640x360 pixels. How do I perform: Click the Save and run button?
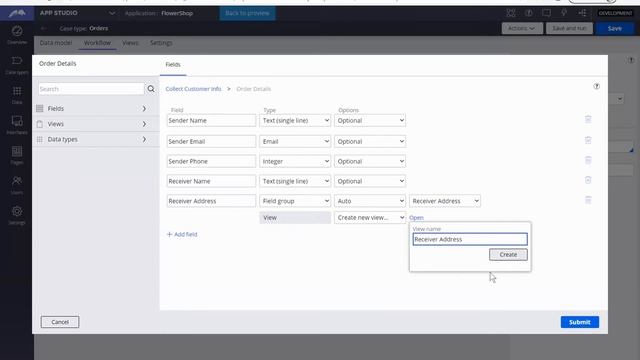[569, 28]
